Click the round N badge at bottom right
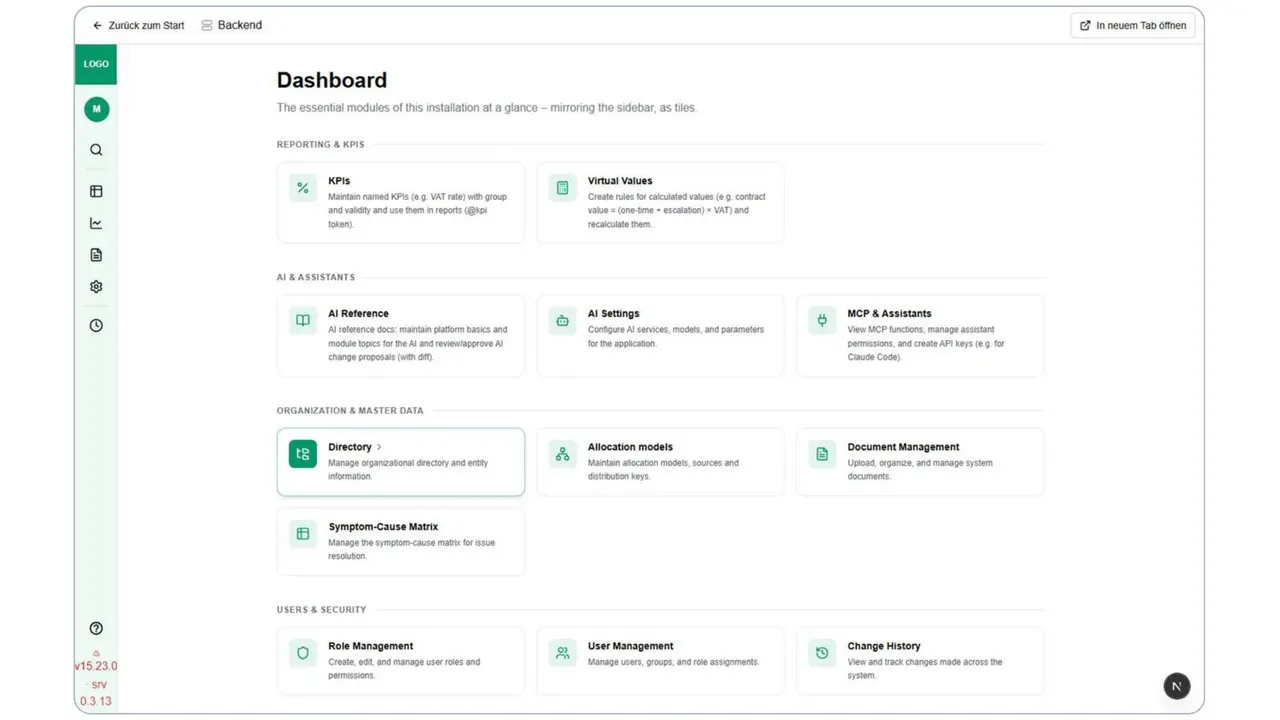 (1177, 686)
